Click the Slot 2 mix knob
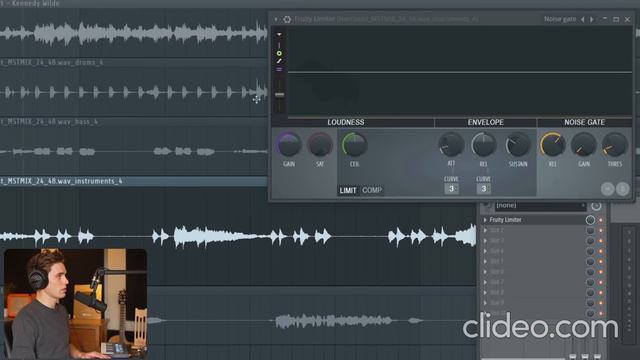The width and height of the screenshot is (640, 360). (x=590, y=231)
